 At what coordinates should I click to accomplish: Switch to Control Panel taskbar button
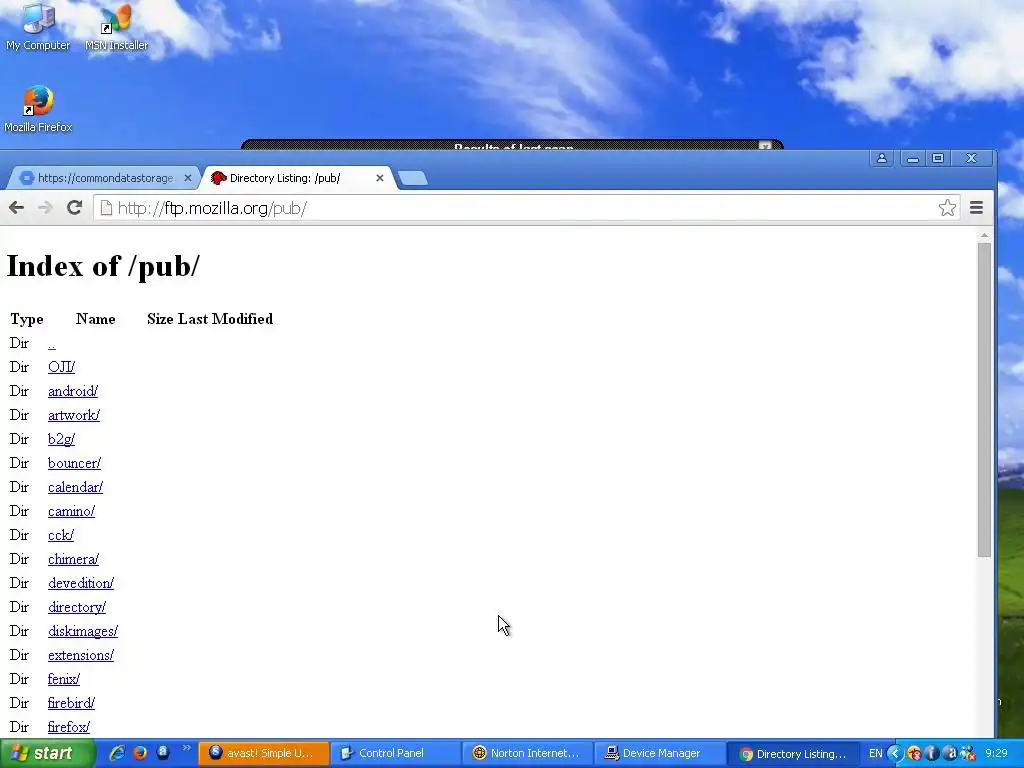pos(395,753)
